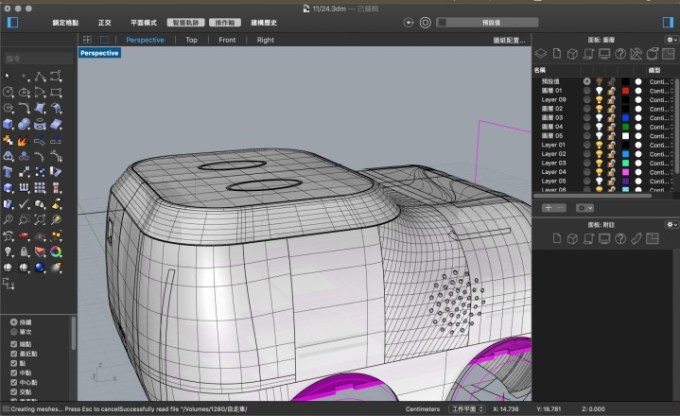Image resolution: width=680 pixels, height=416 pixels.
Task: Activate the Zoom magnifier tool
Action: tap(8, 219)
